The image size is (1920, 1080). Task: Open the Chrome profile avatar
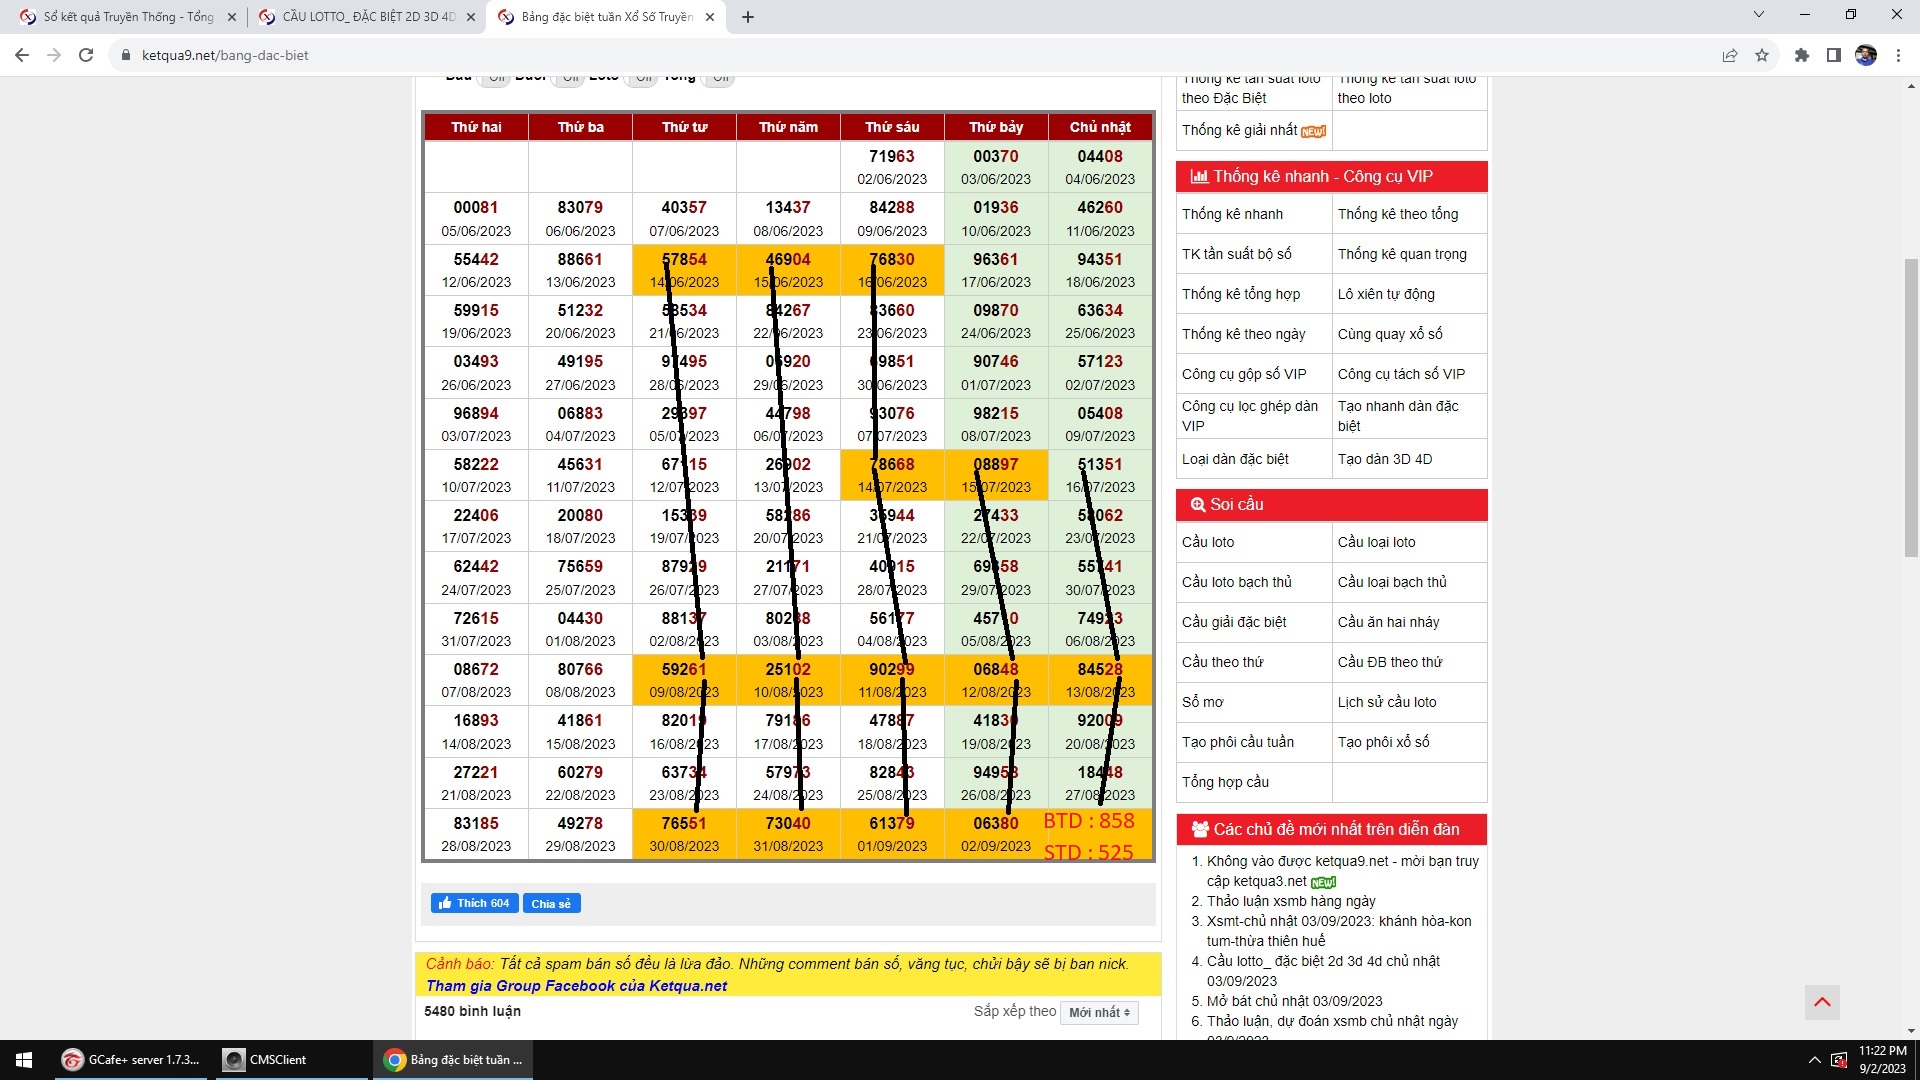[1865, 55]
